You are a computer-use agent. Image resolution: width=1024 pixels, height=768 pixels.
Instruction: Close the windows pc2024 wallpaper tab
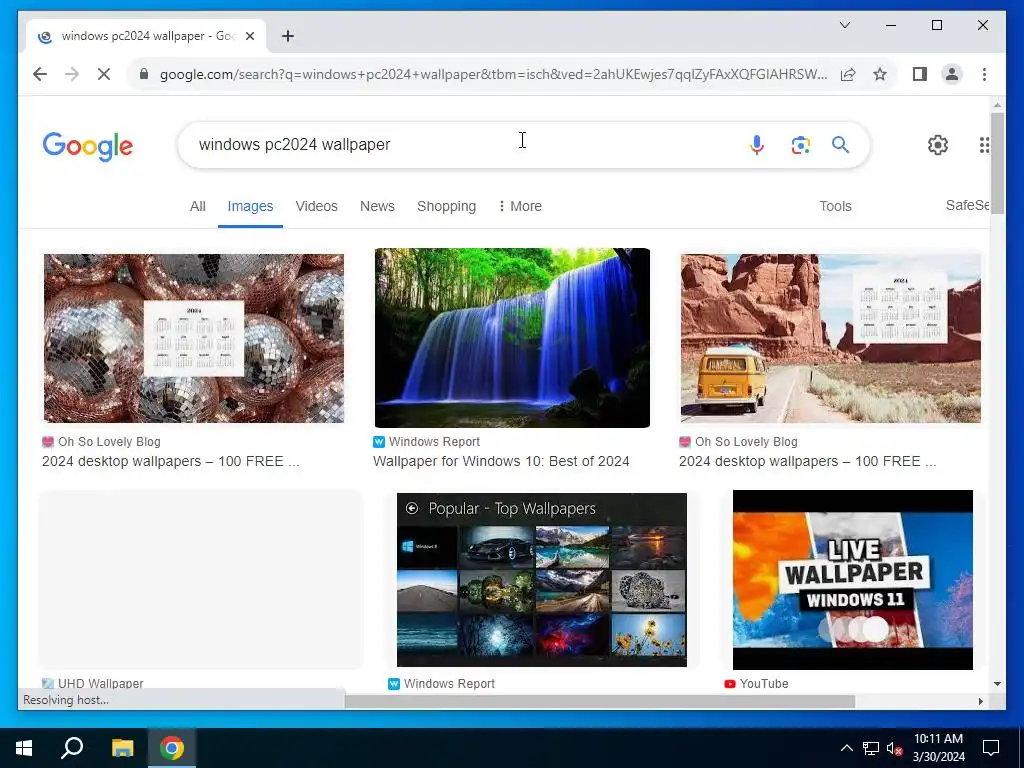(x=249, y=36)
